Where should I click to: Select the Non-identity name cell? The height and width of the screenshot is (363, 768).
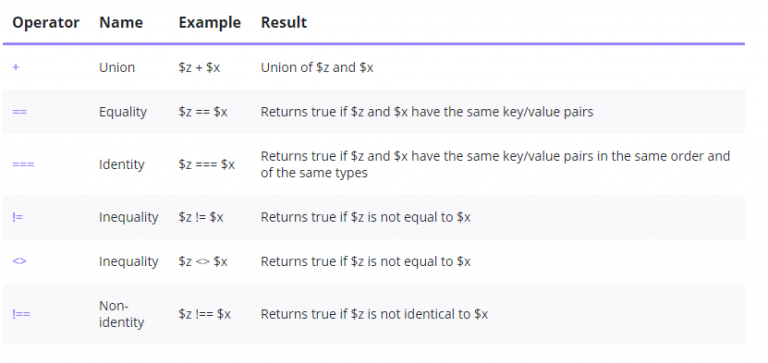[x=121, y=314]
